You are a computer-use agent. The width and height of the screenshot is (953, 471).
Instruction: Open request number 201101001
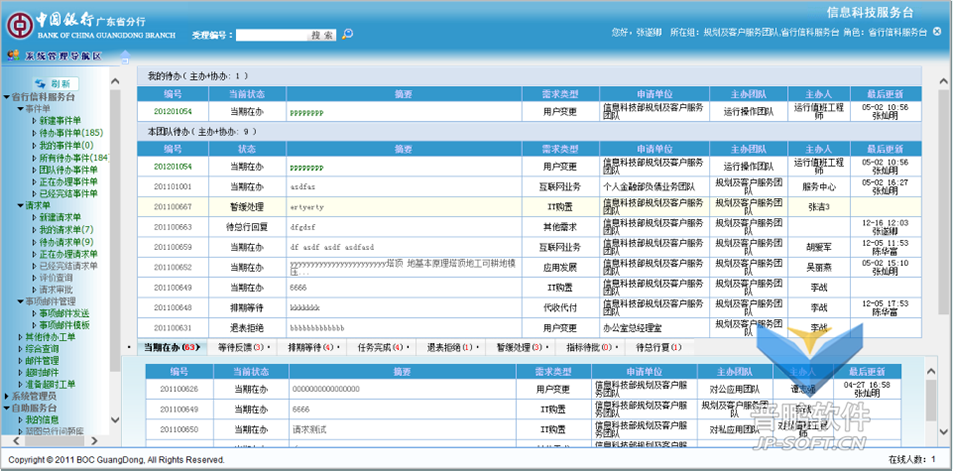click(x=173, y=187)
